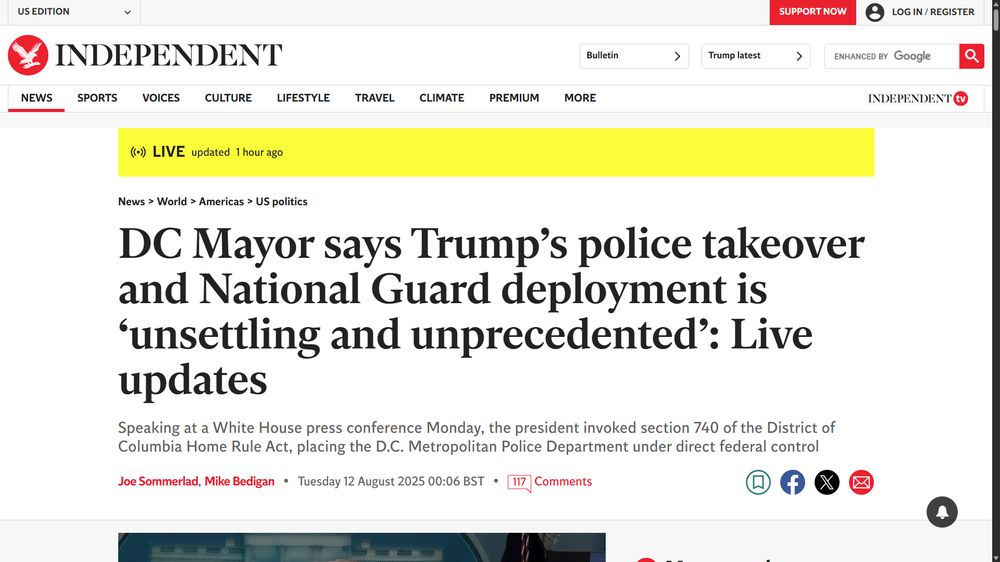Follow the World breadcrumb link
Screen dimensions: 1000x562
172,202
